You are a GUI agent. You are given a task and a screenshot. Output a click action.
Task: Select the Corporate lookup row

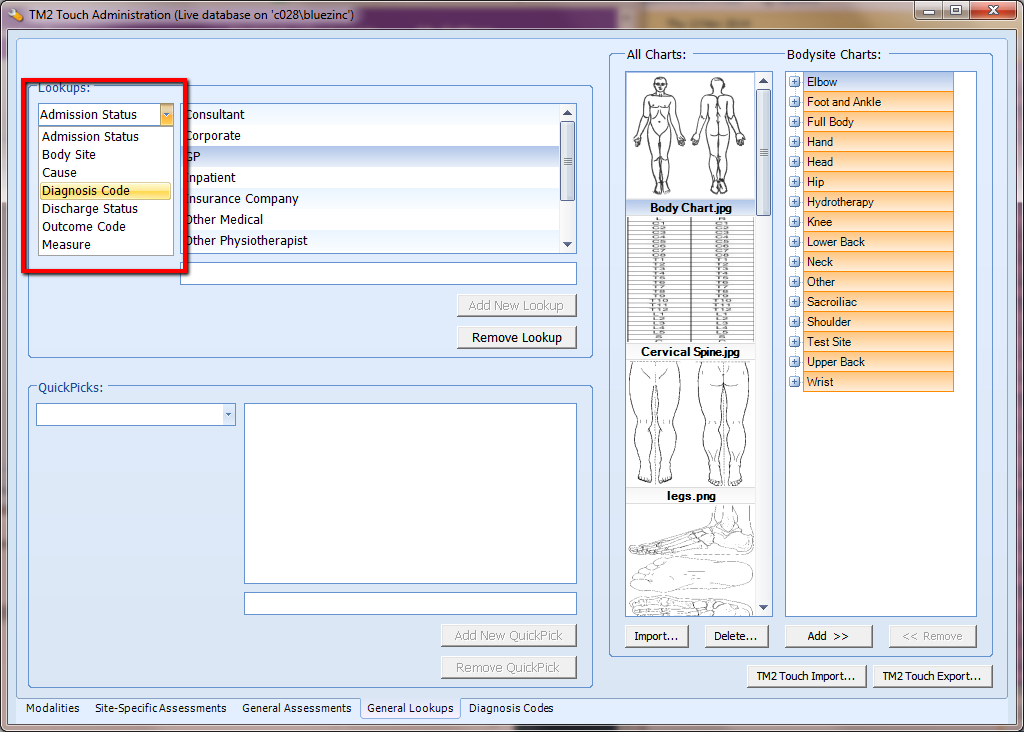370,135
